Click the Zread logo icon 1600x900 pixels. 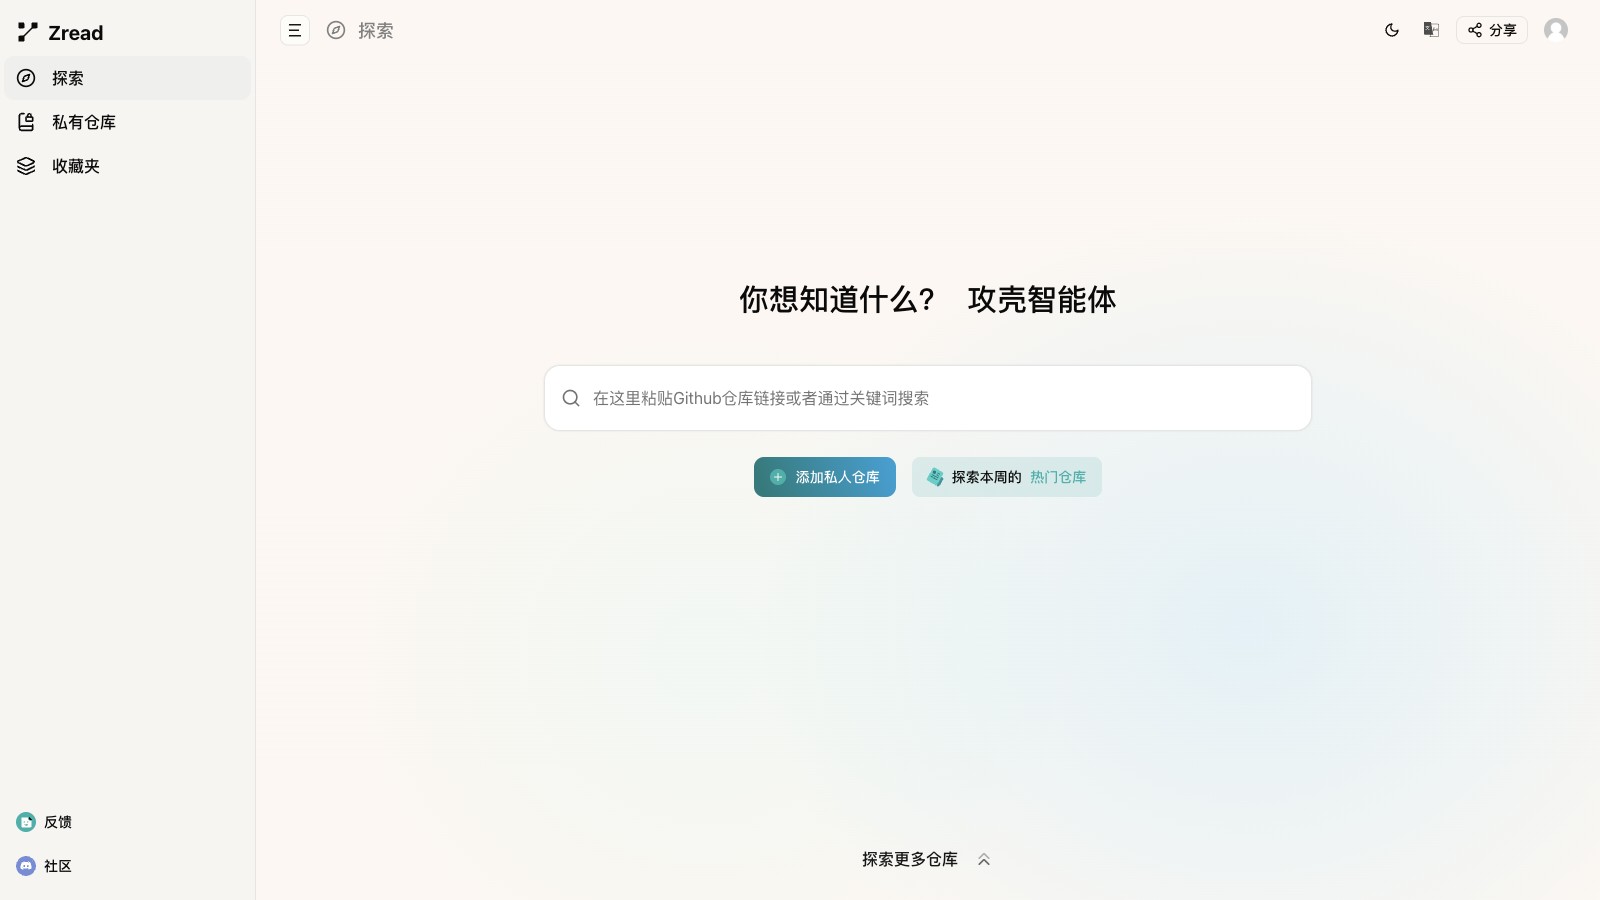click(27, 31)
